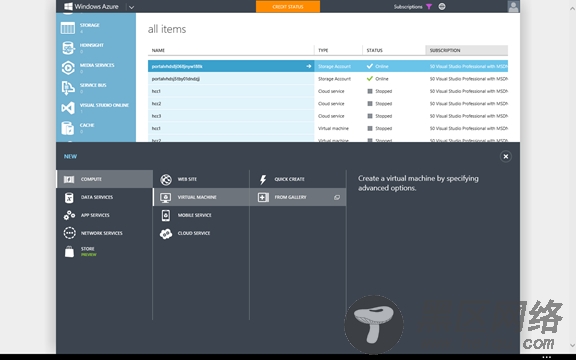Choose the From Gallery option
Viewport: 576px width, 360px height.
(298, 197)
